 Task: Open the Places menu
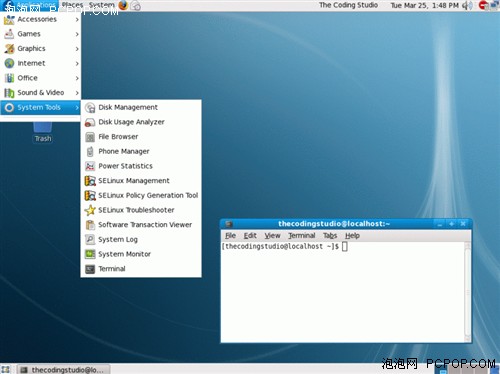pyautogui.click(x=72, y=5)
